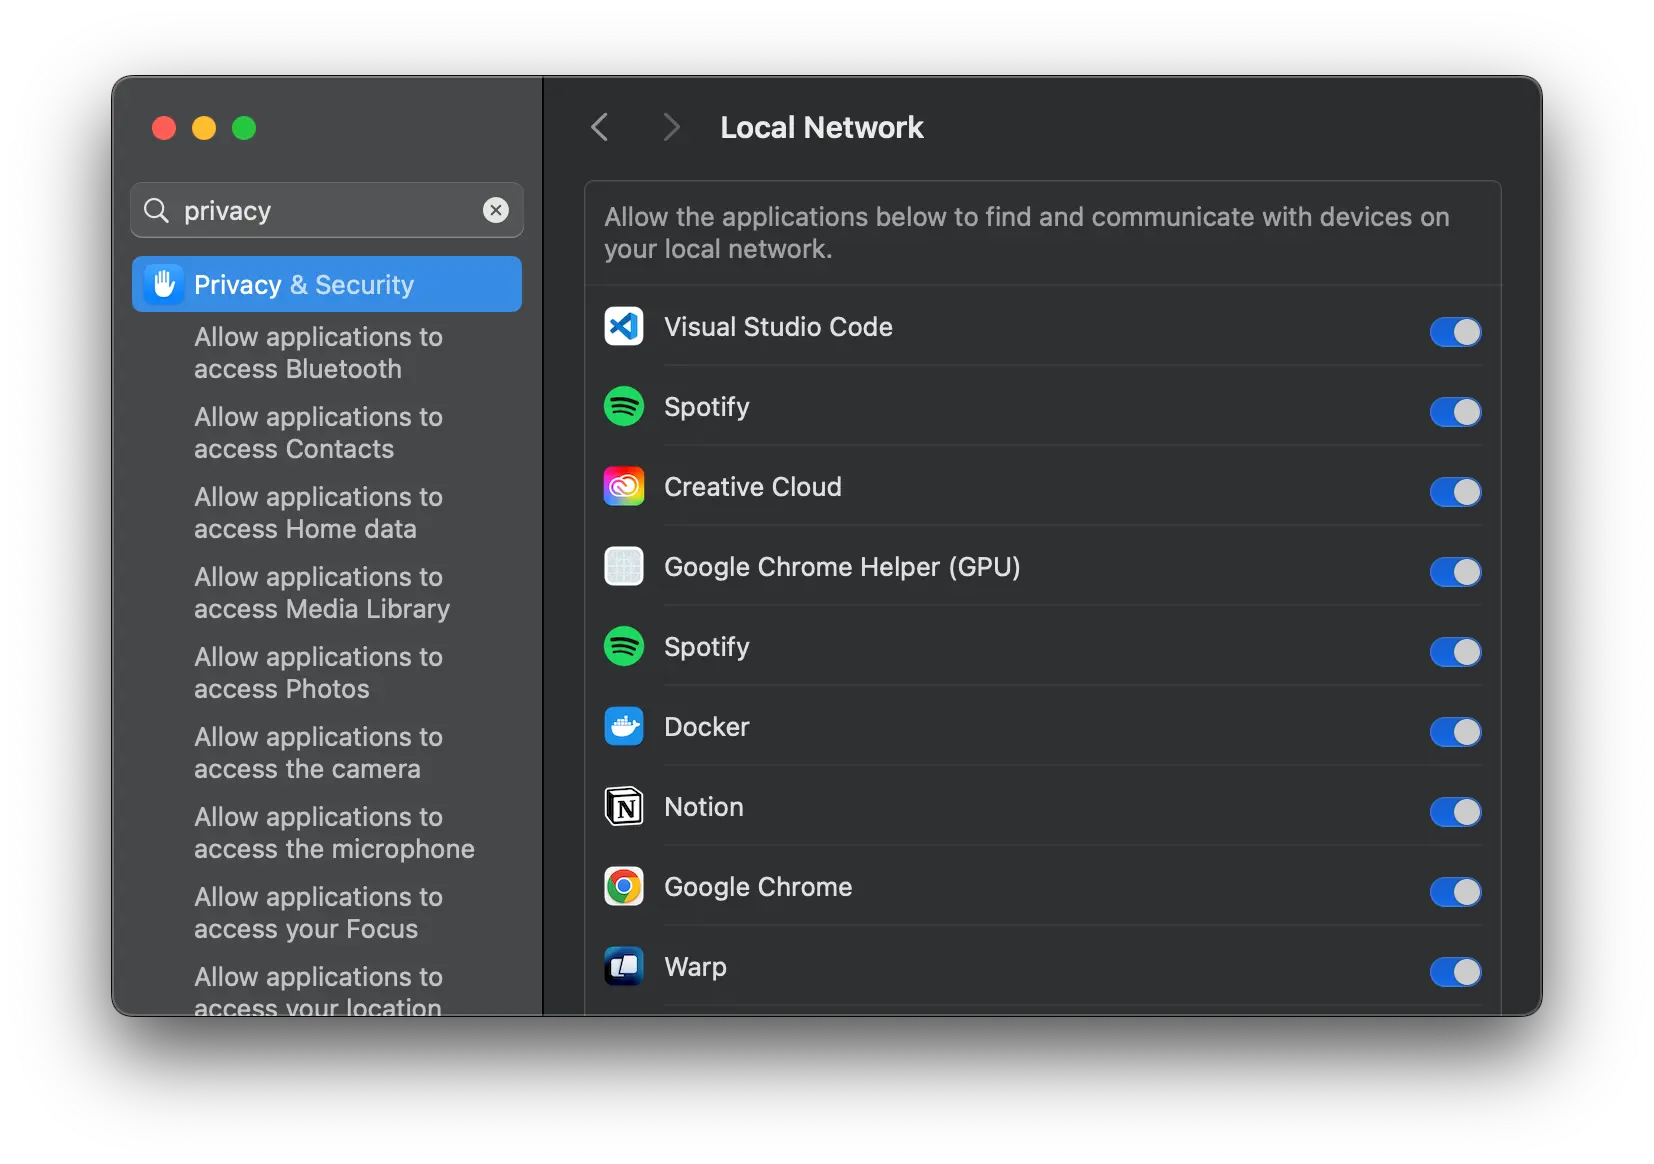The image size is (1654, 1164).
Task: Open the Privacy & Security search magnifier
Action: click(x=157, y=210)
